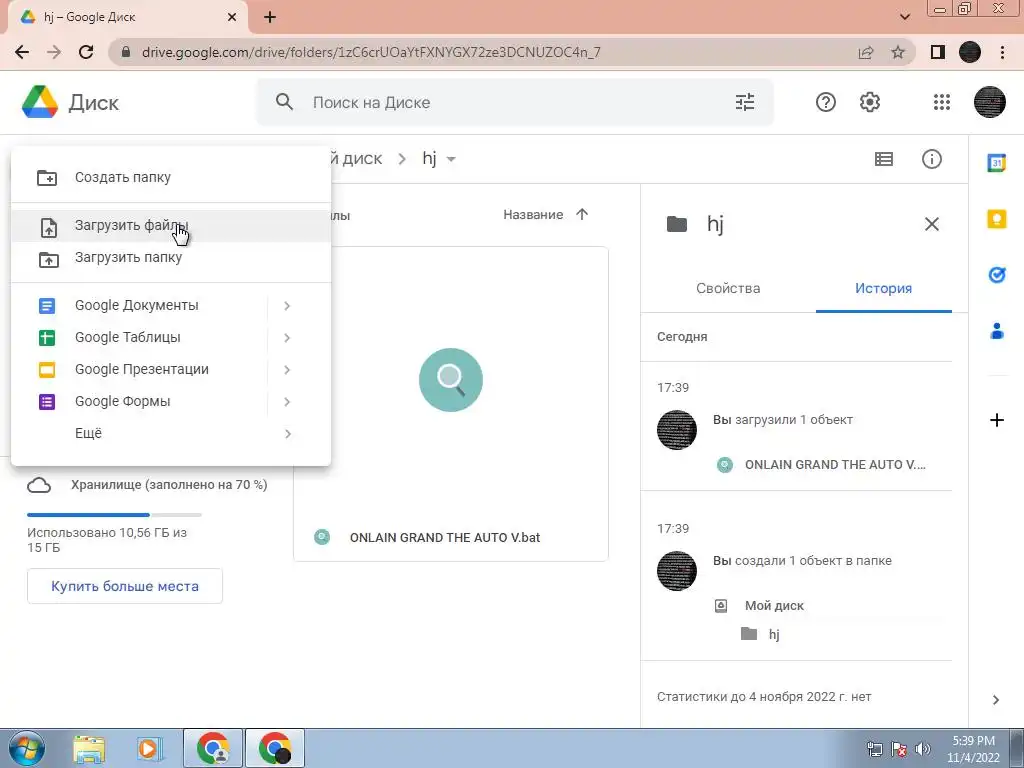Click the ONLAIN GRAND THE AUTO V.bat file name
The width and height of the screenshot is (1024, 768).
pos(445,537)
